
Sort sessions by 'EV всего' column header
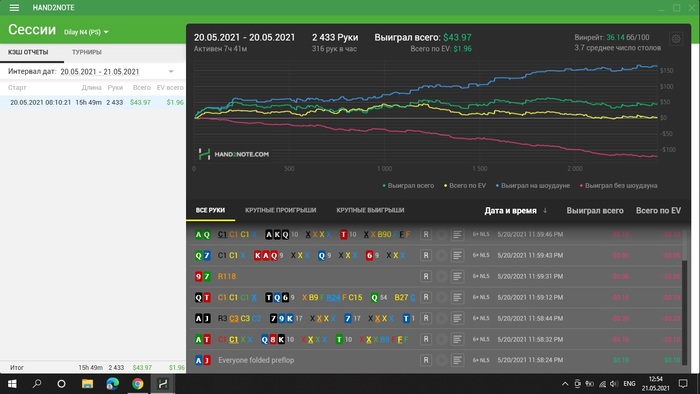click(170, 87)
